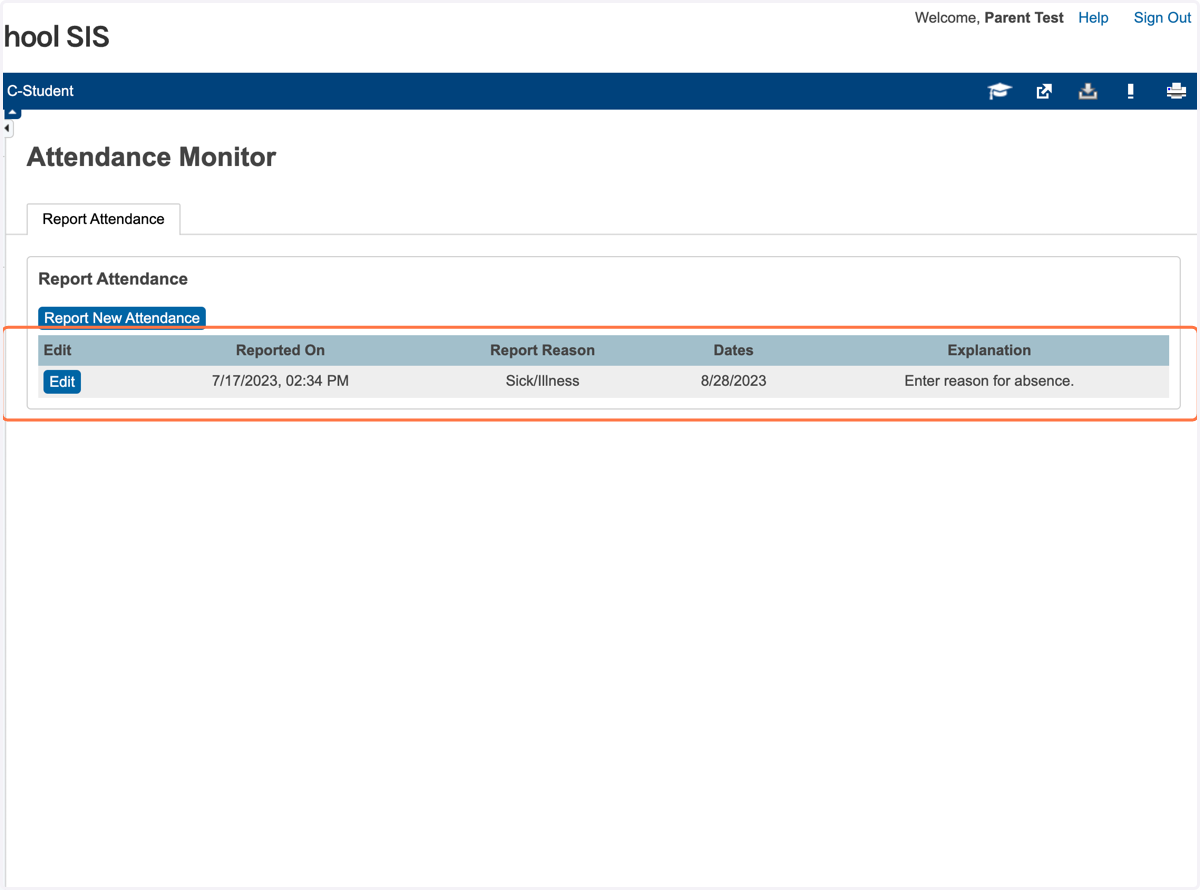The height and width of the screenshot is (890, 1200).
Task: Select the Sick/Illness reason cell
Action: tap(542, 381)
